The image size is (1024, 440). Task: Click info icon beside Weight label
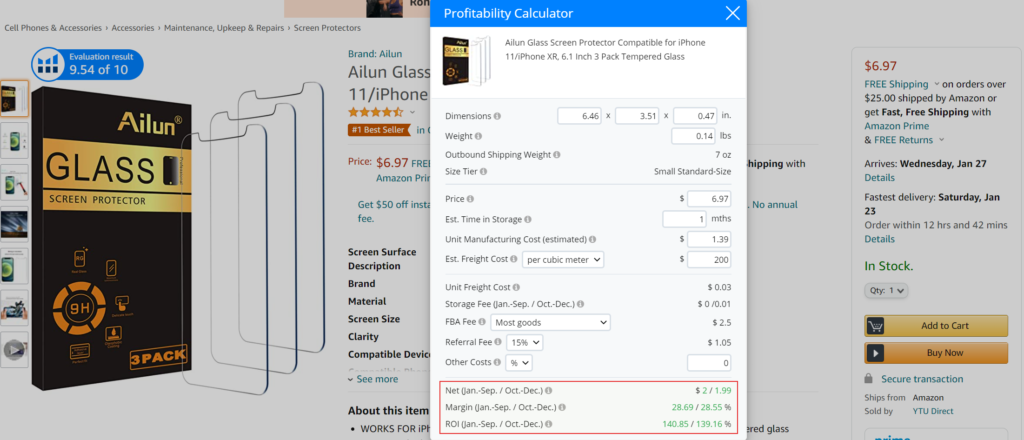click(x=478, y=136)
